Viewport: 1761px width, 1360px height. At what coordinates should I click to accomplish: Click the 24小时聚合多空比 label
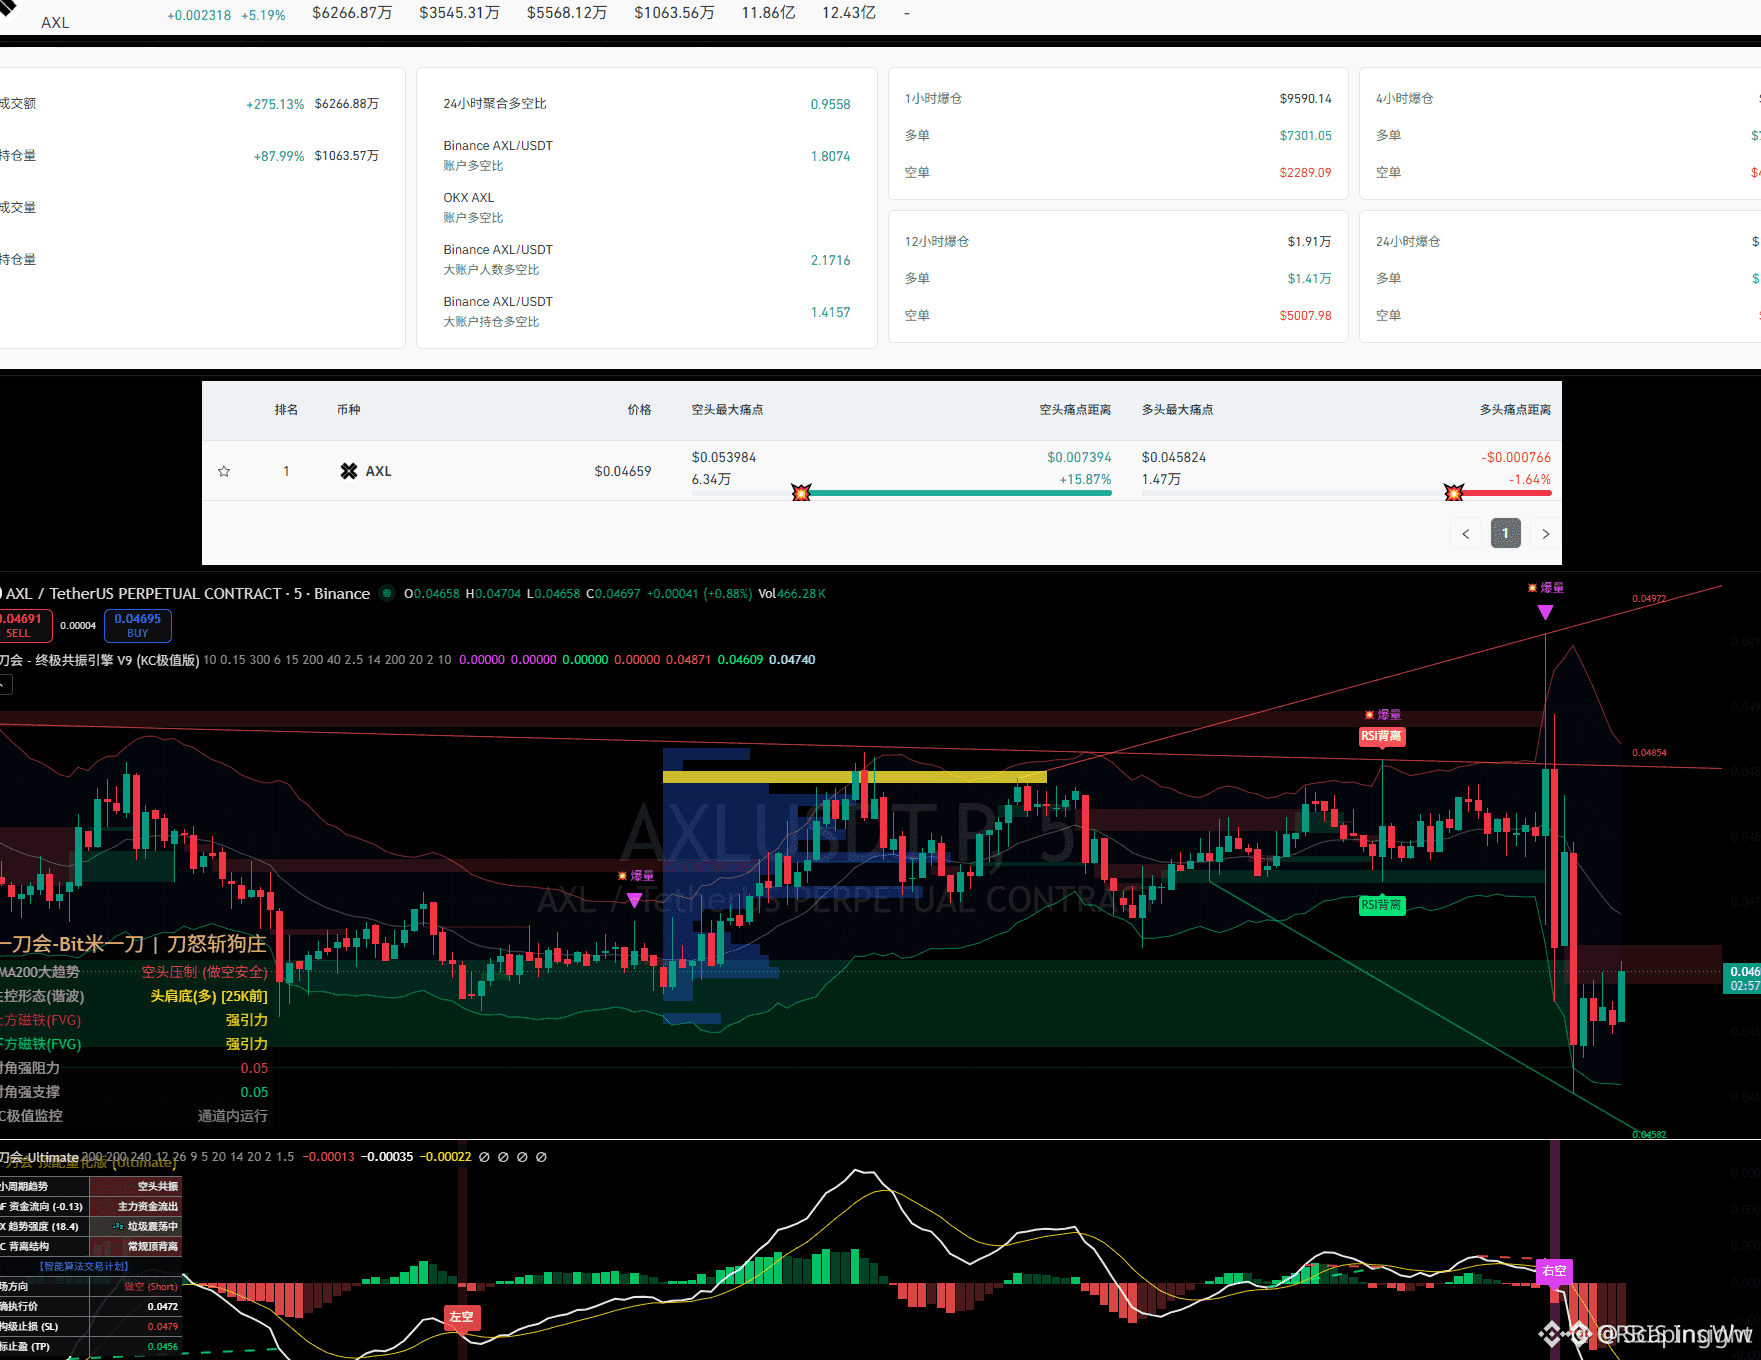495,104
